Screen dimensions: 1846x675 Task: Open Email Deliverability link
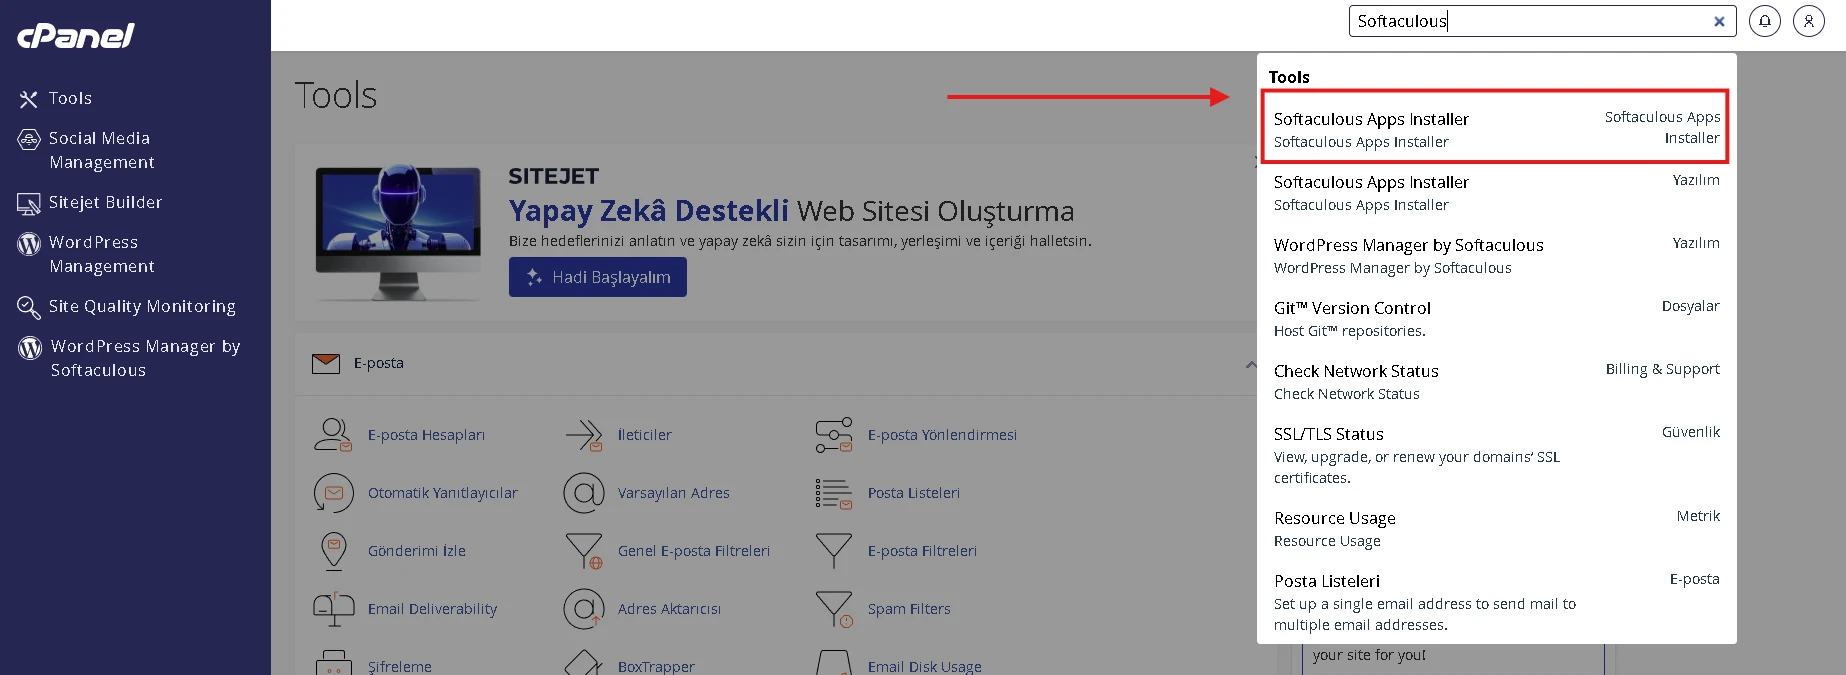[x=432, y=609]
